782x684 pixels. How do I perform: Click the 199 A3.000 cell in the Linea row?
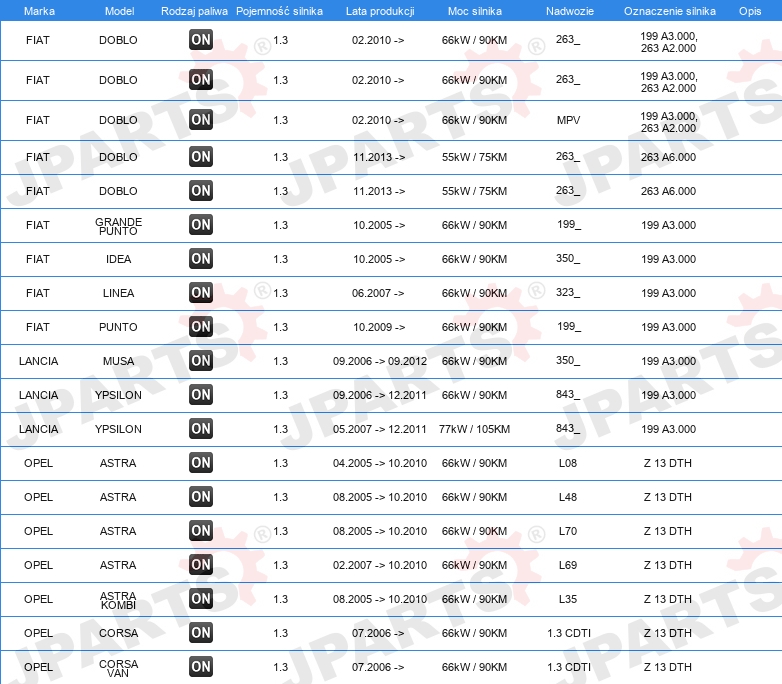coord(668,293)
